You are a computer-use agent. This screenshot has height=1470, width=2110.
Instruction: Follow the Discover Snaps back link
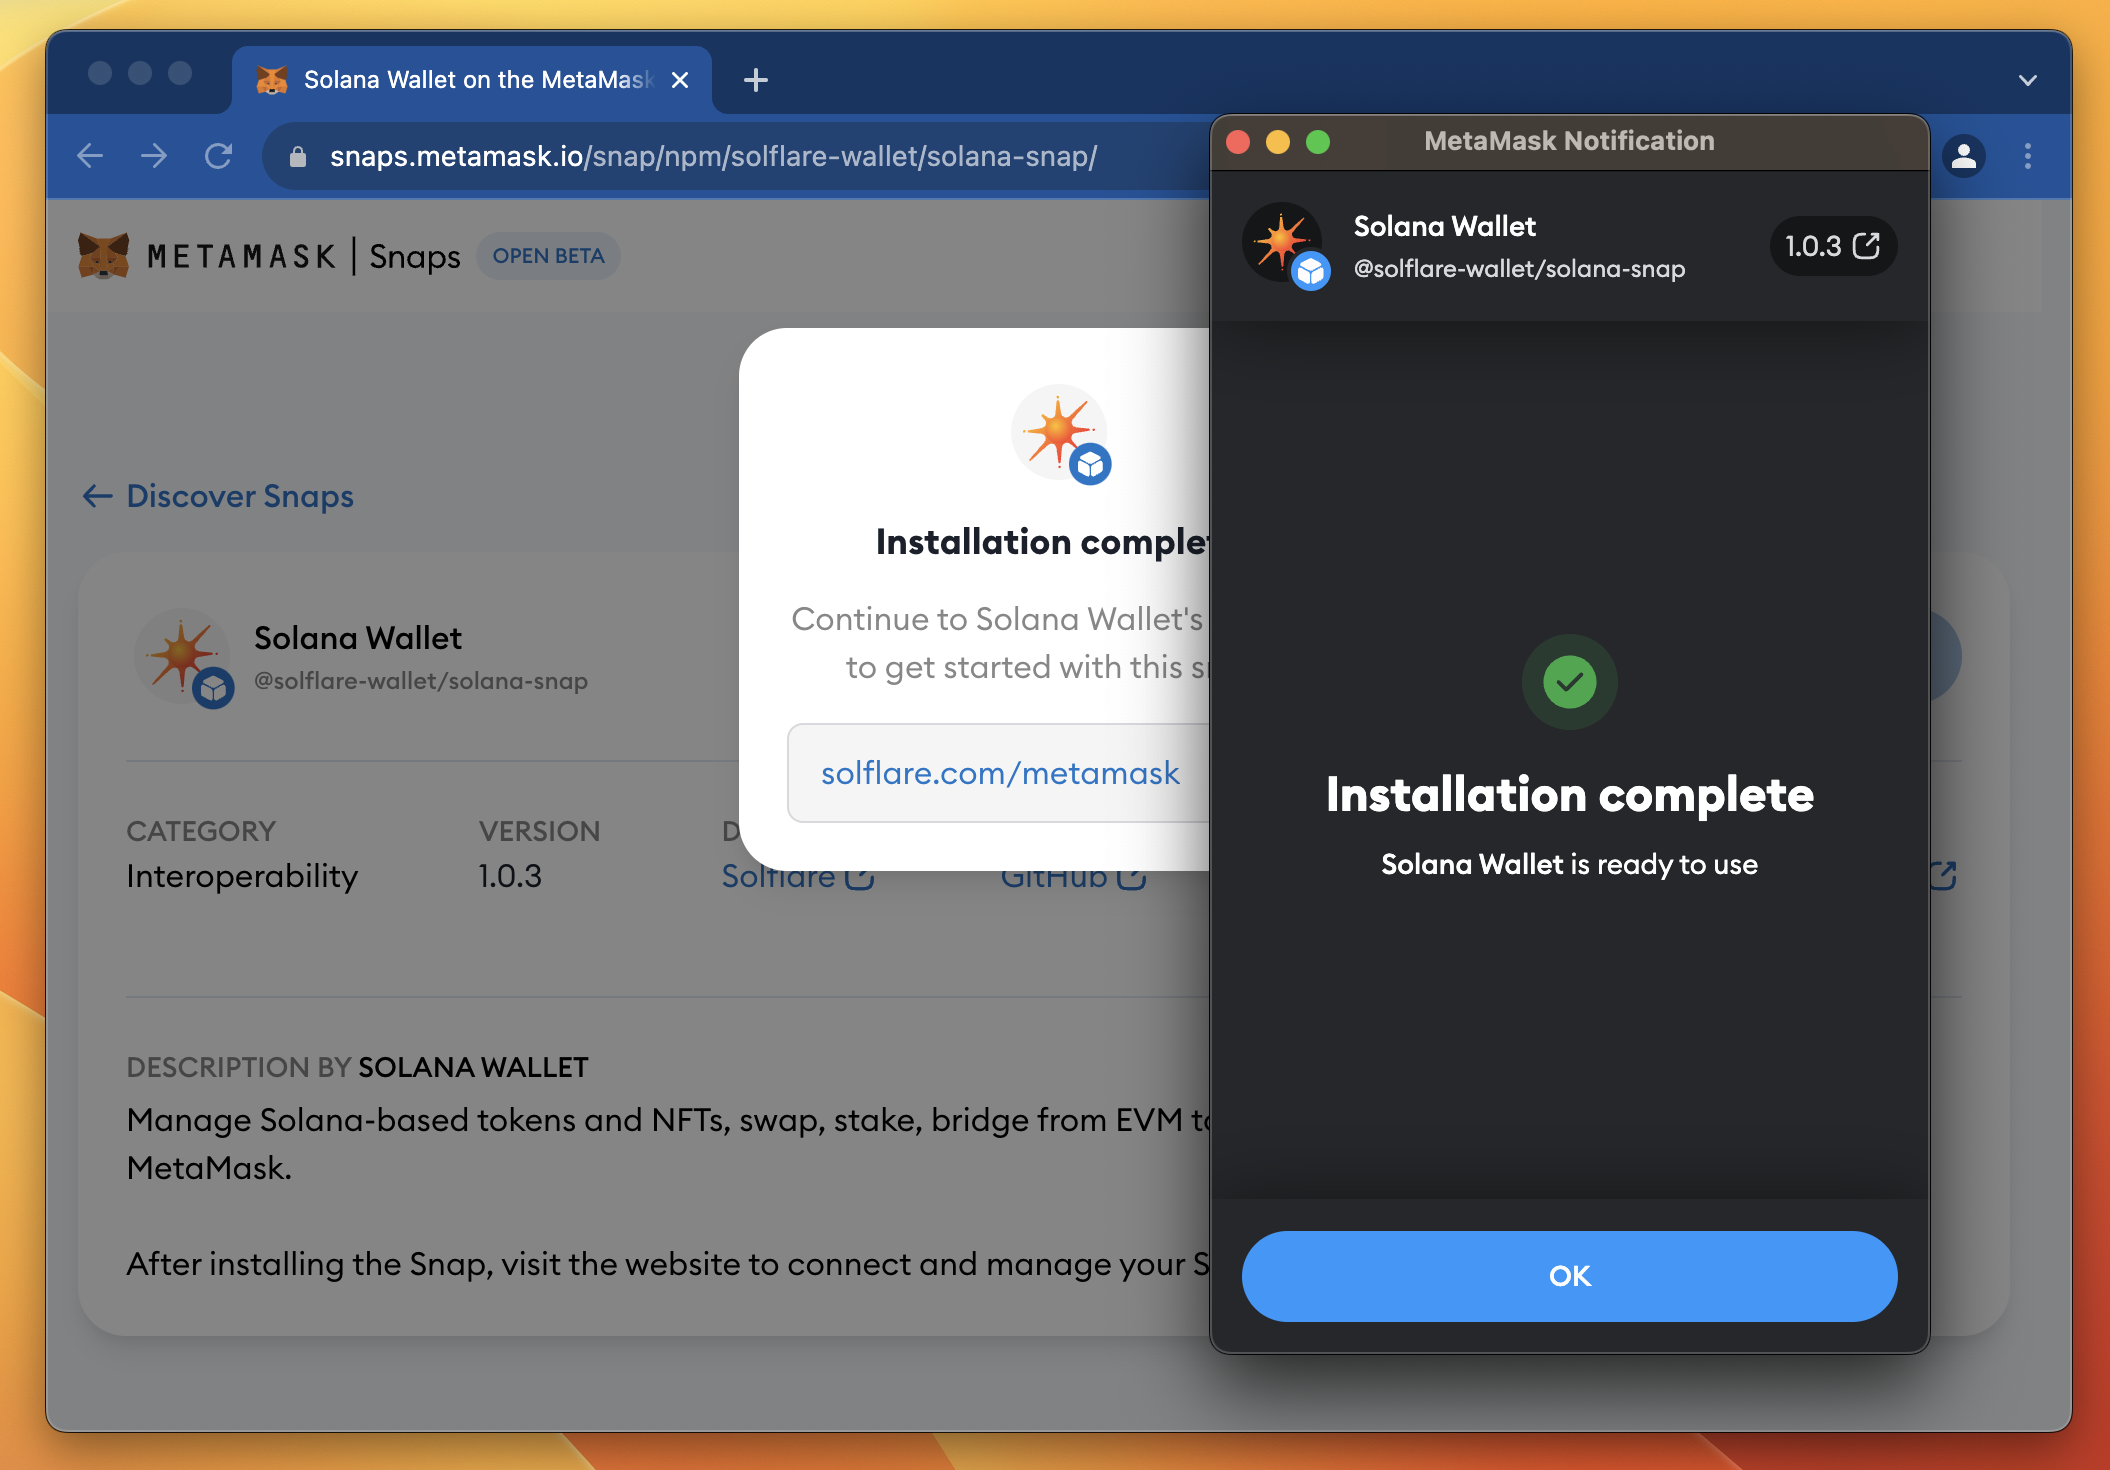[218, 496]
